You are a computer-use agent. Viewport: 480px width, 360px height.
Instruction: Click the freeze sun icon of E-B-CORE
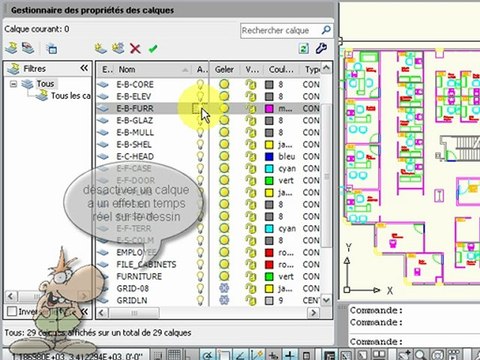(224, 84)
